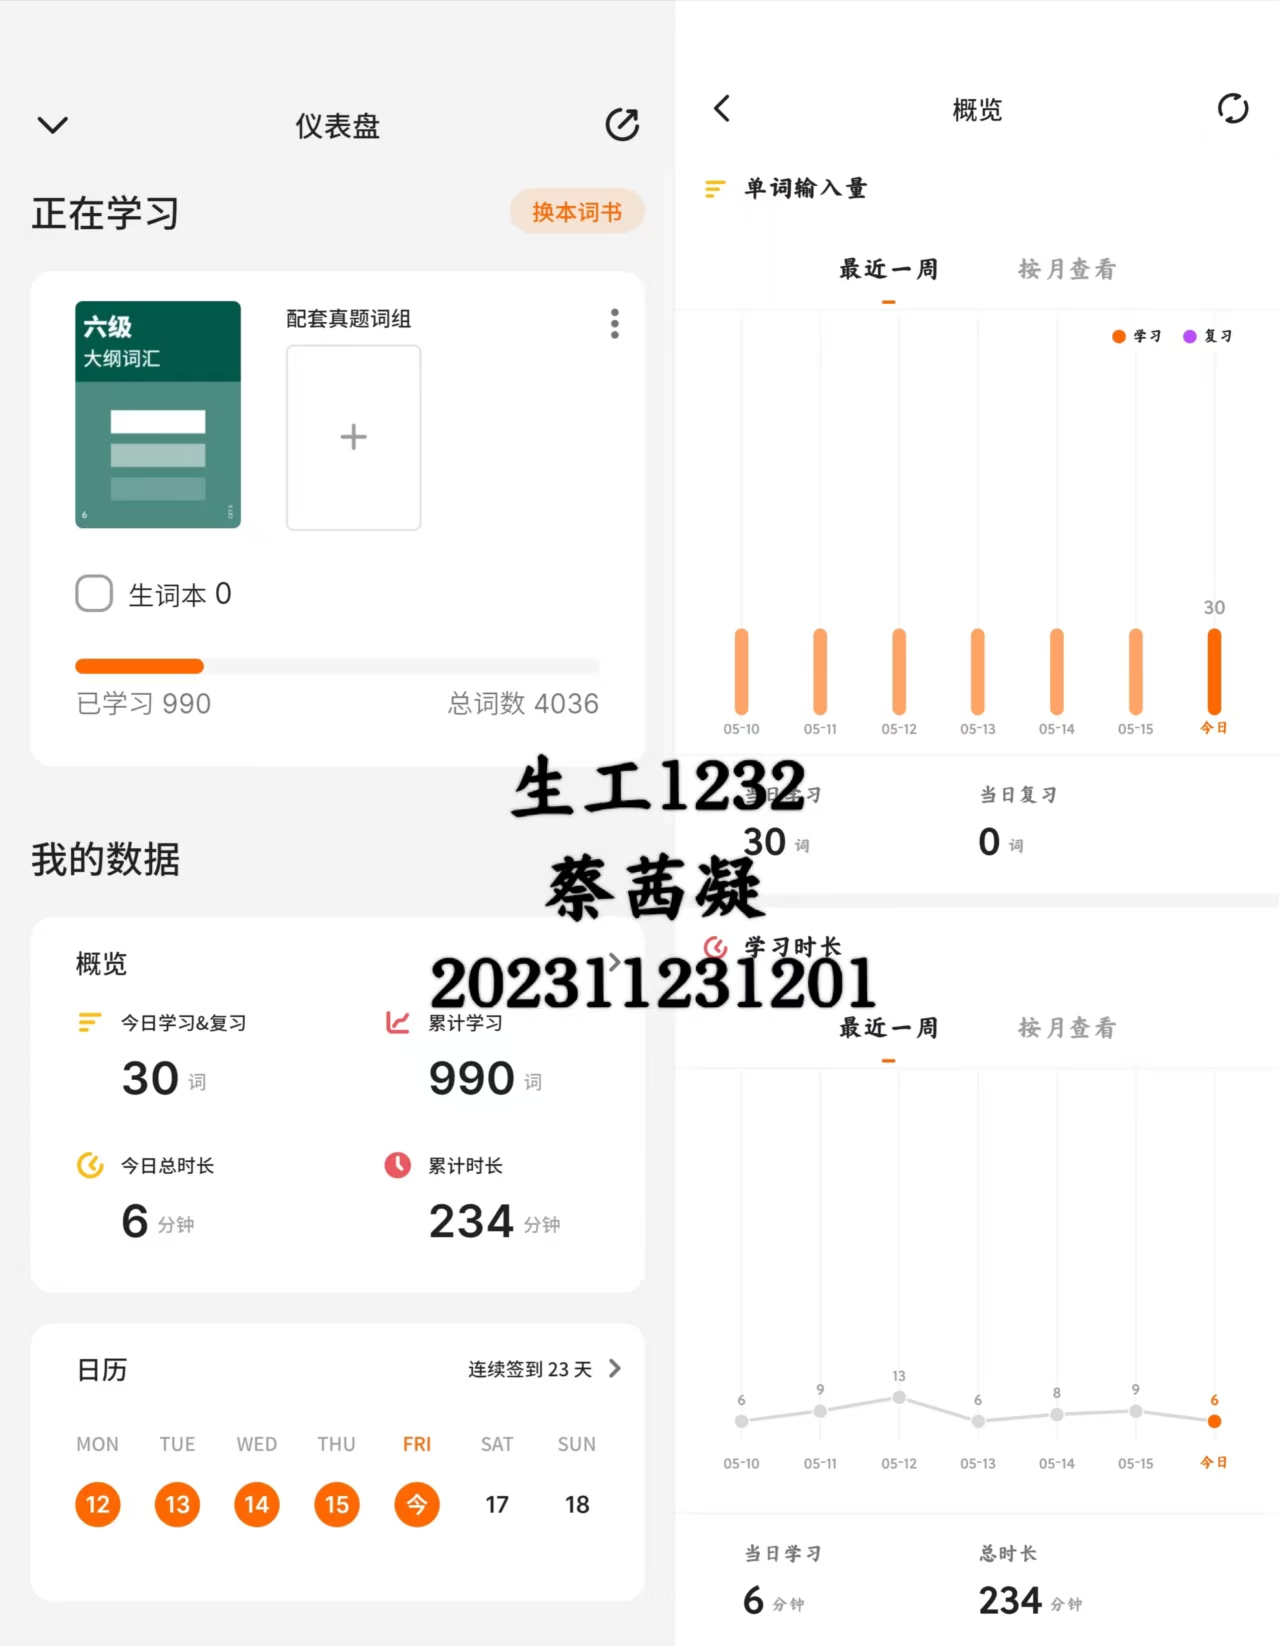Collapse dashboard with the top-left down chevron
1279x1646 pixels.
(x=53, y=125)
